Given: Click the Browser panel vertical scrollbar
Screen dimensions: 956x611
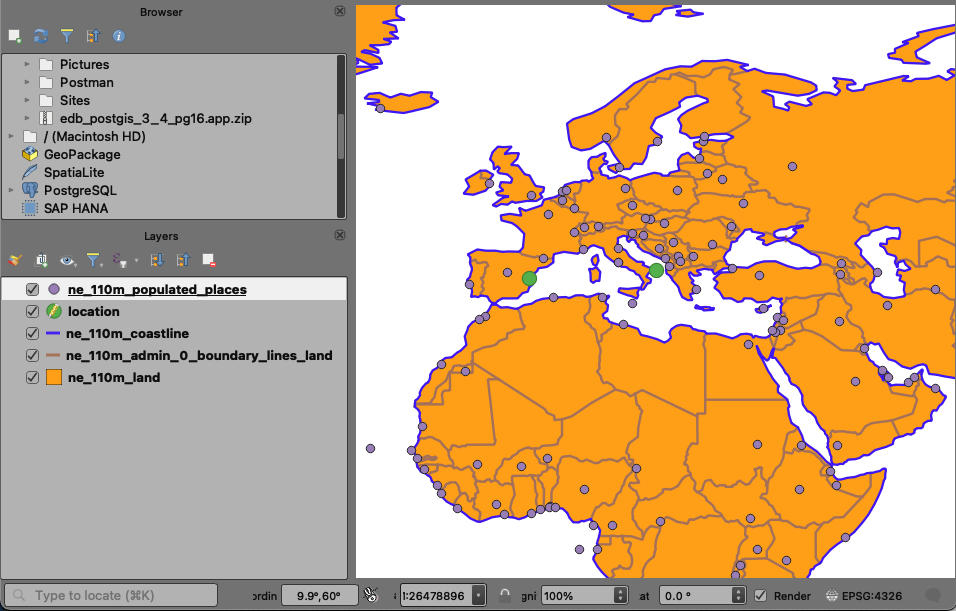Looking at the screenshot, I should click(x=341, y=136).
